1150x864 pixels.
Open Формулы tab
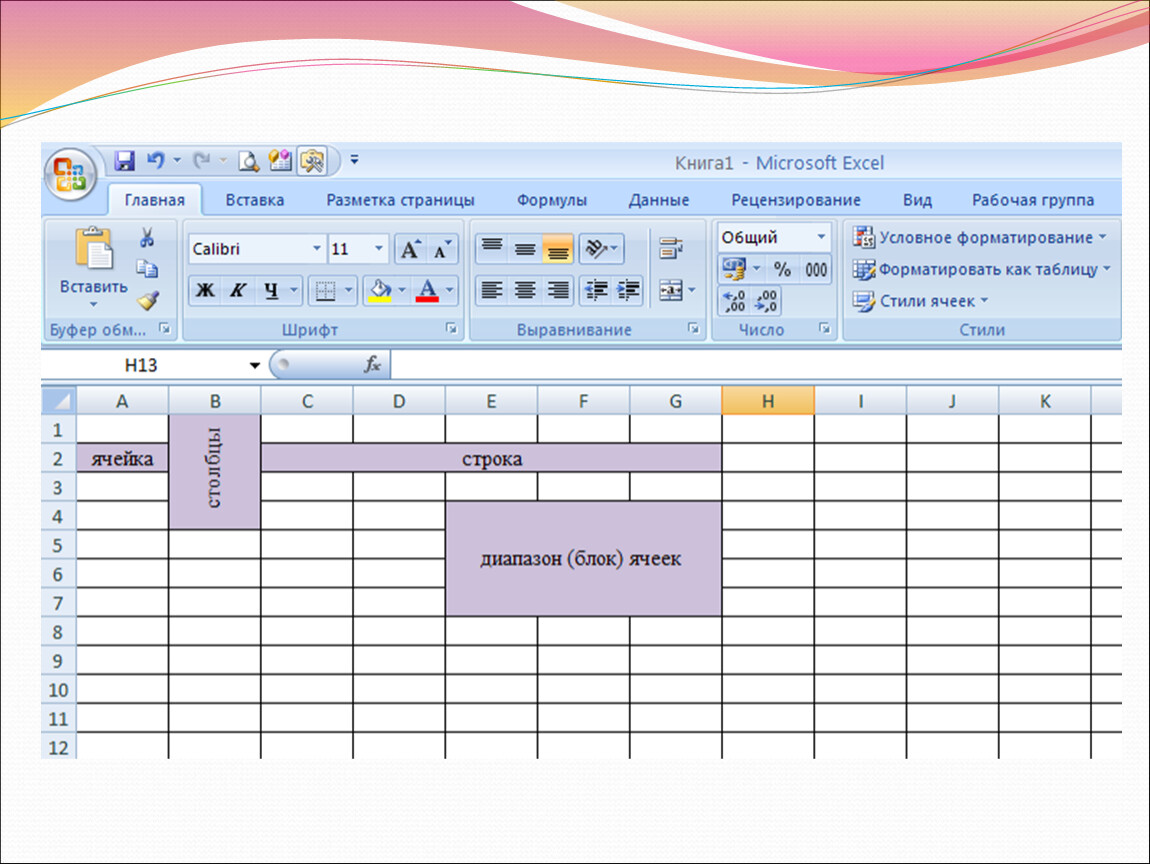point(552,200)
